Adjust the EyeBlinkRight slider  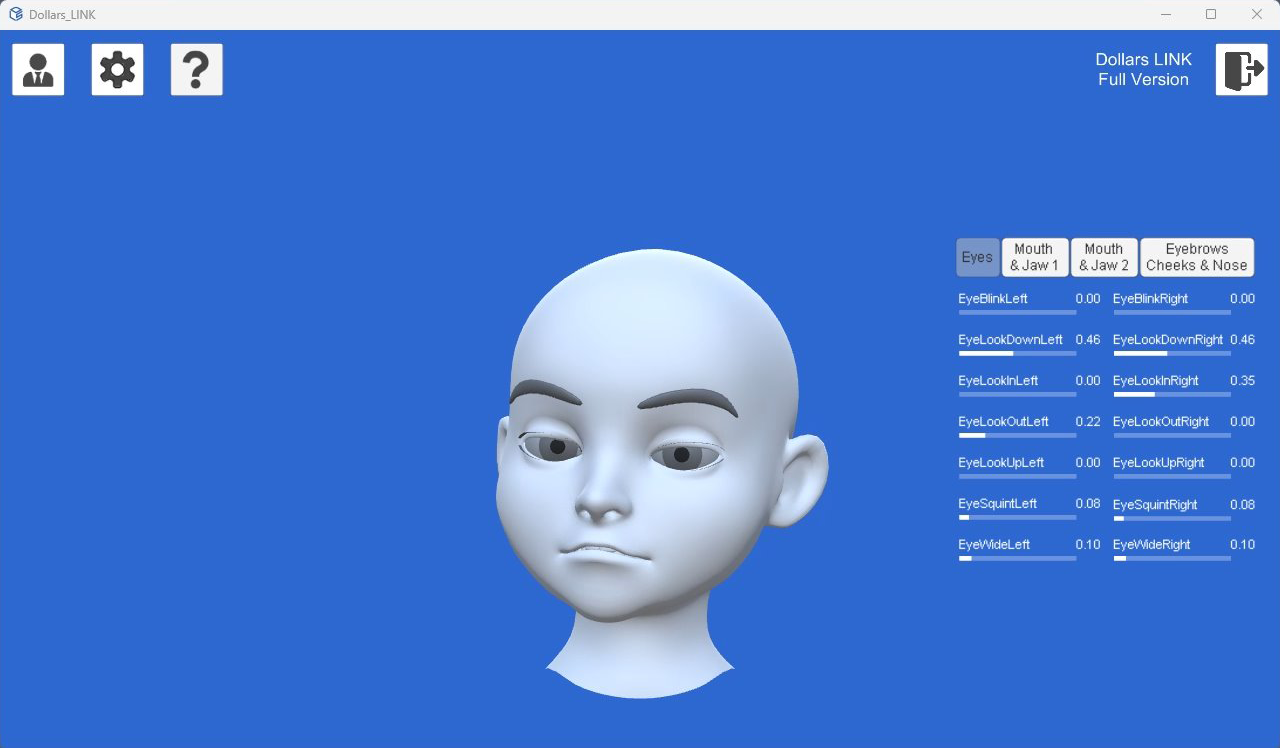(1172, 312)
